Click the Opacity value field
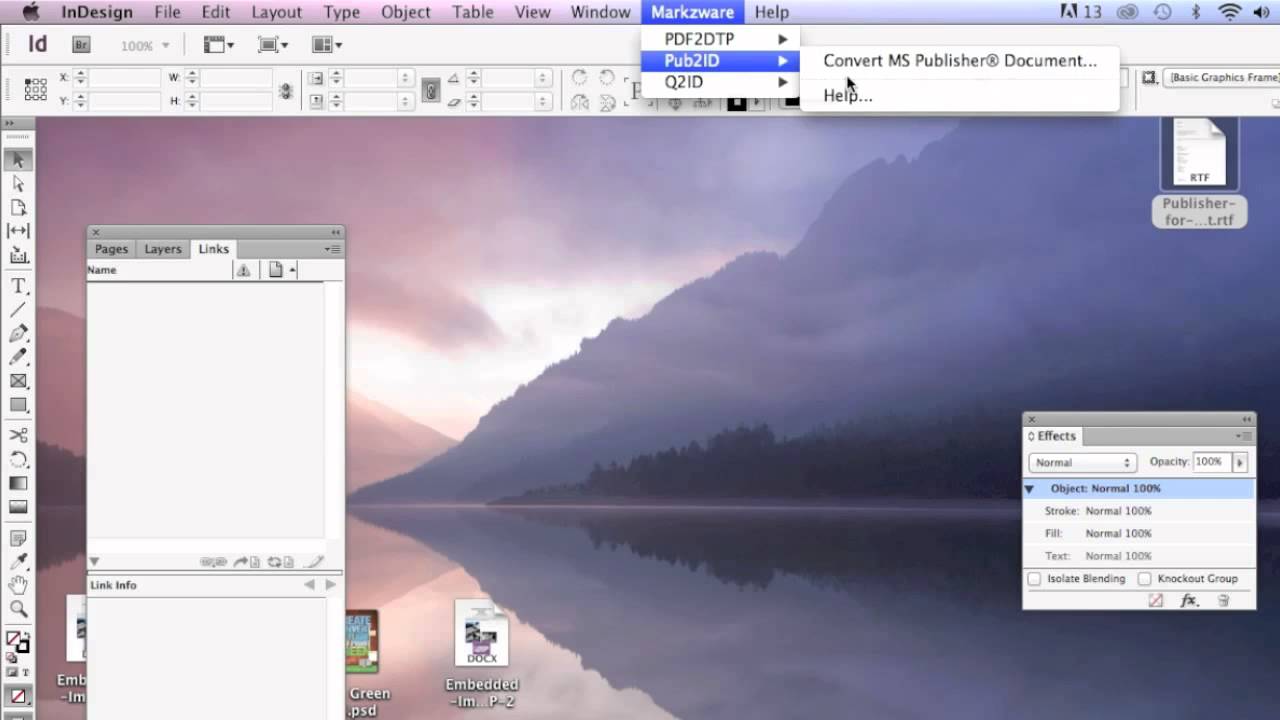Screen dimensions: 1280x720 [x=1211, y=462]
